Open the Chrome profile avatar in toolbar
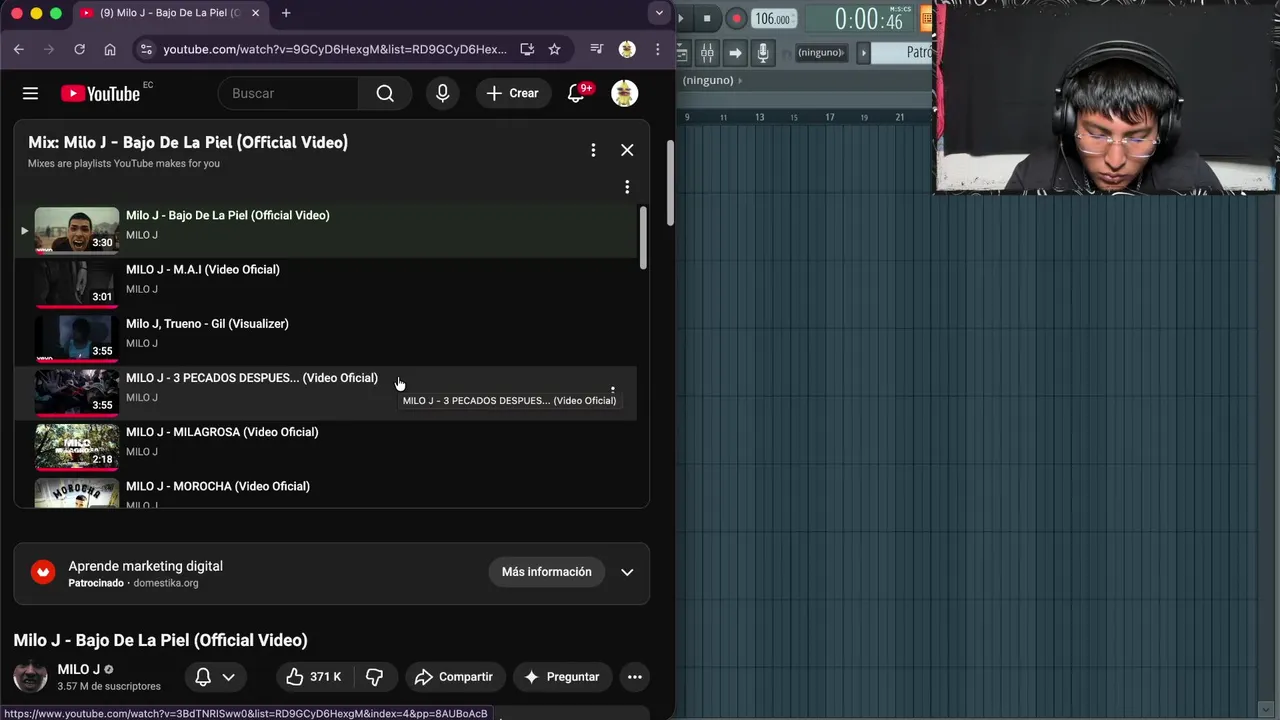The height and width of the screenshot is (720, 1280). (x=627, y=49)
